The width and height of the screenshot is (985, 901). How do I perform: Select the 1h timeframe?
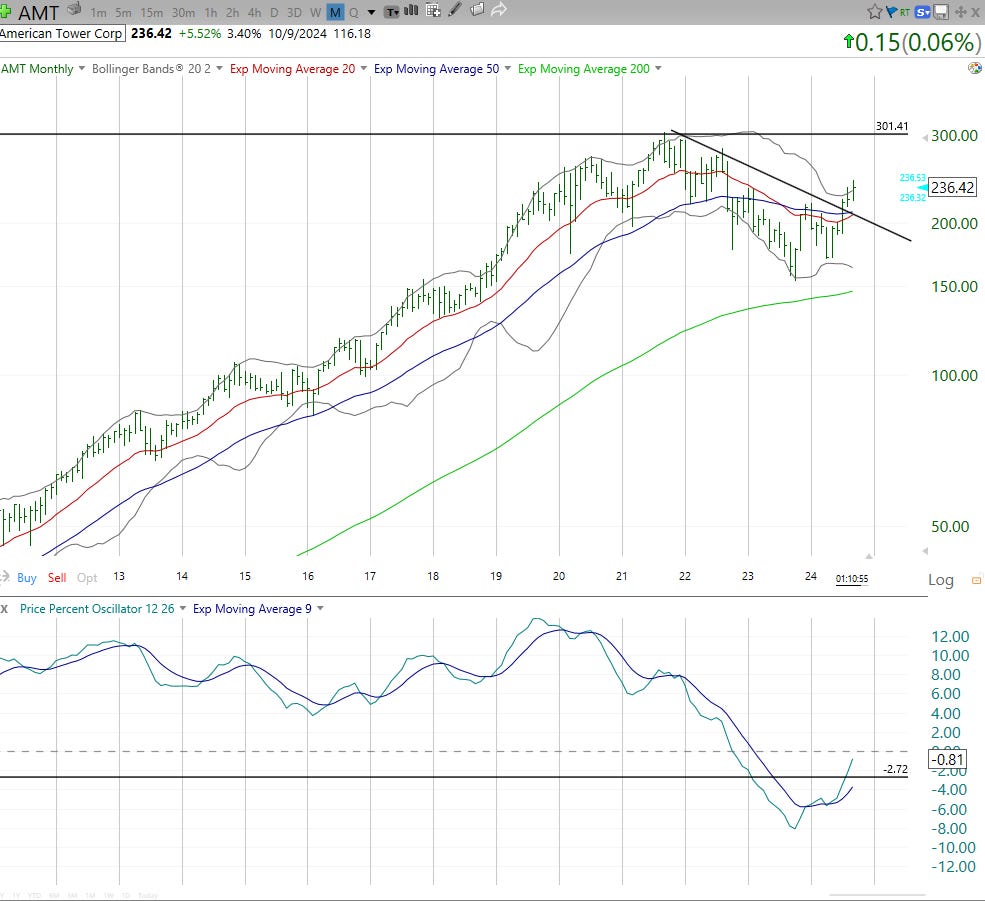pyautogui.click(x=210, y=13)
